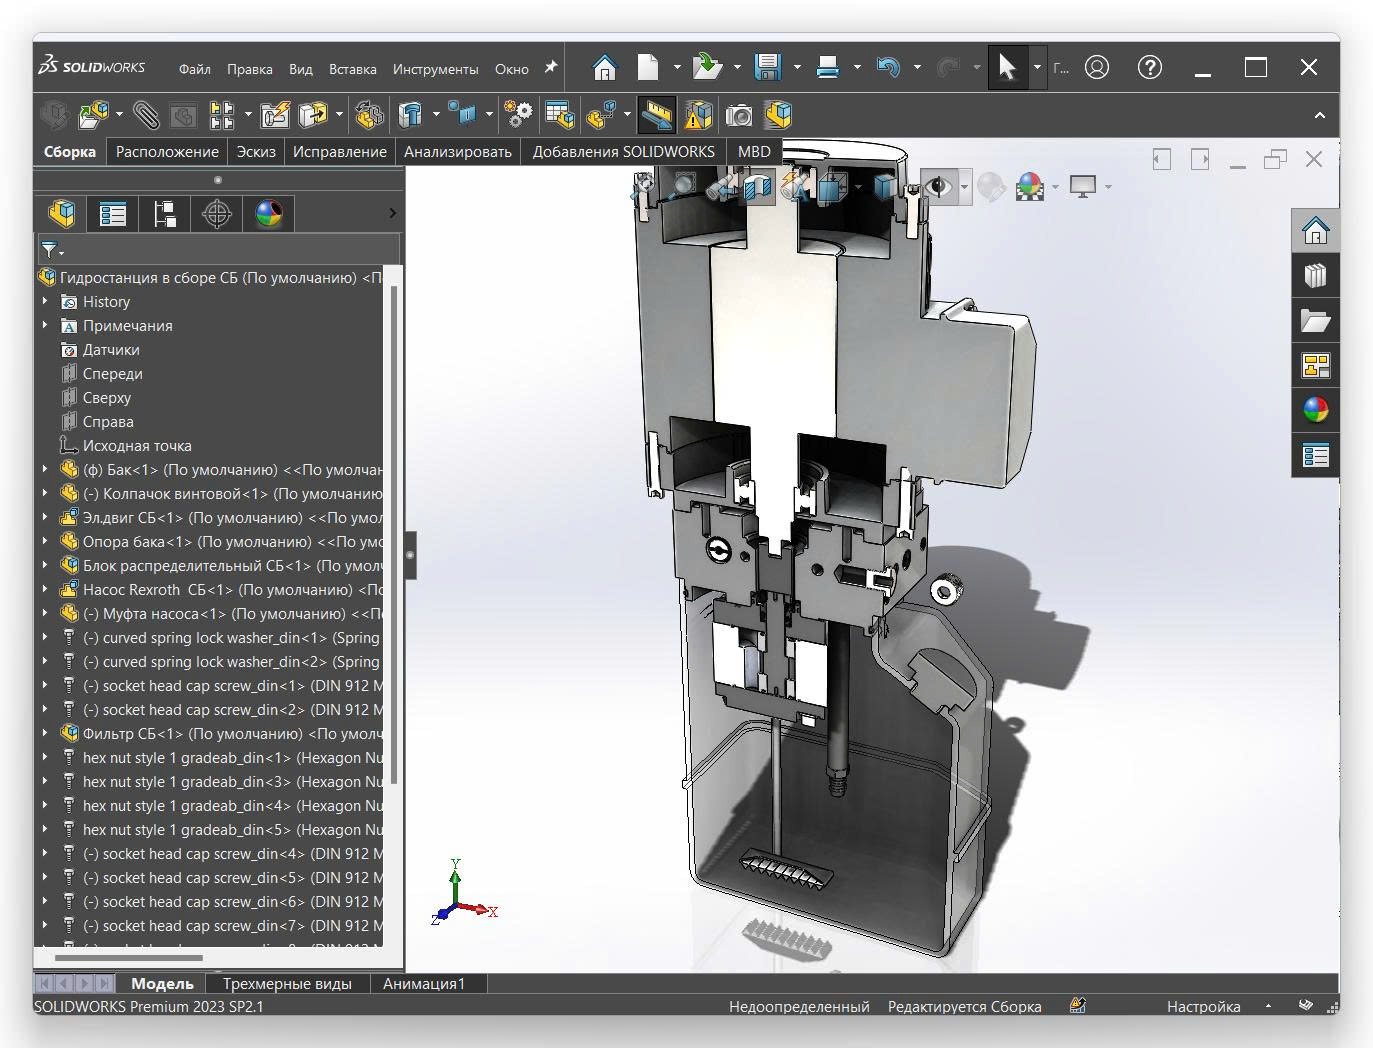Open the Design Library in task pane
Screen dimensions: 1373x1048
click(x=1315, y=276)
